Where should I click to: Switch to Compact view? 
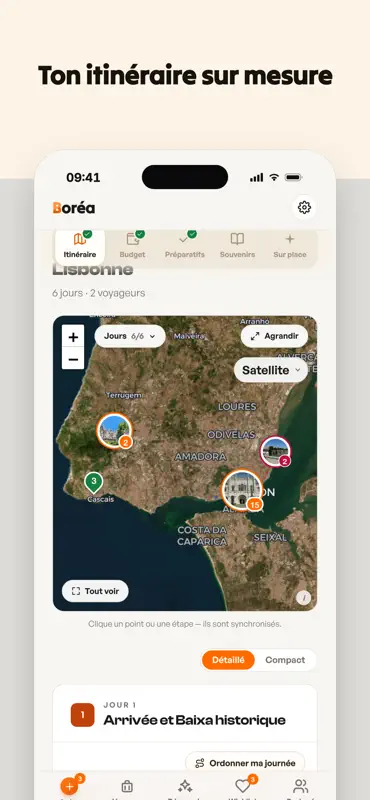[285, 660]
